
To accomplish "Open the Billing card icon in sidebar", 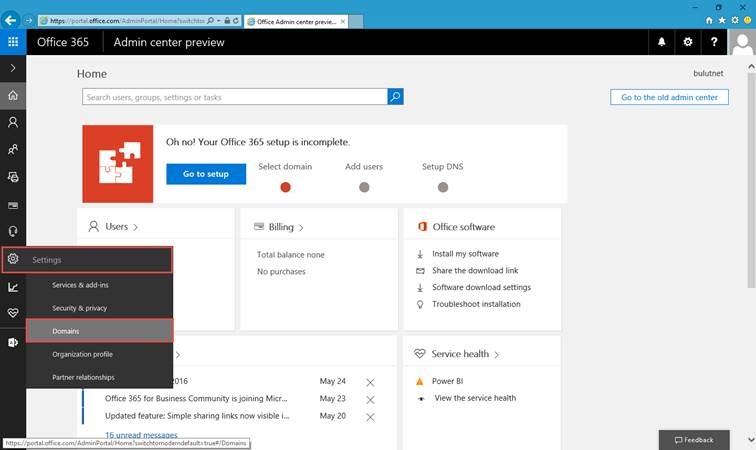I will (x=13, y=205).
